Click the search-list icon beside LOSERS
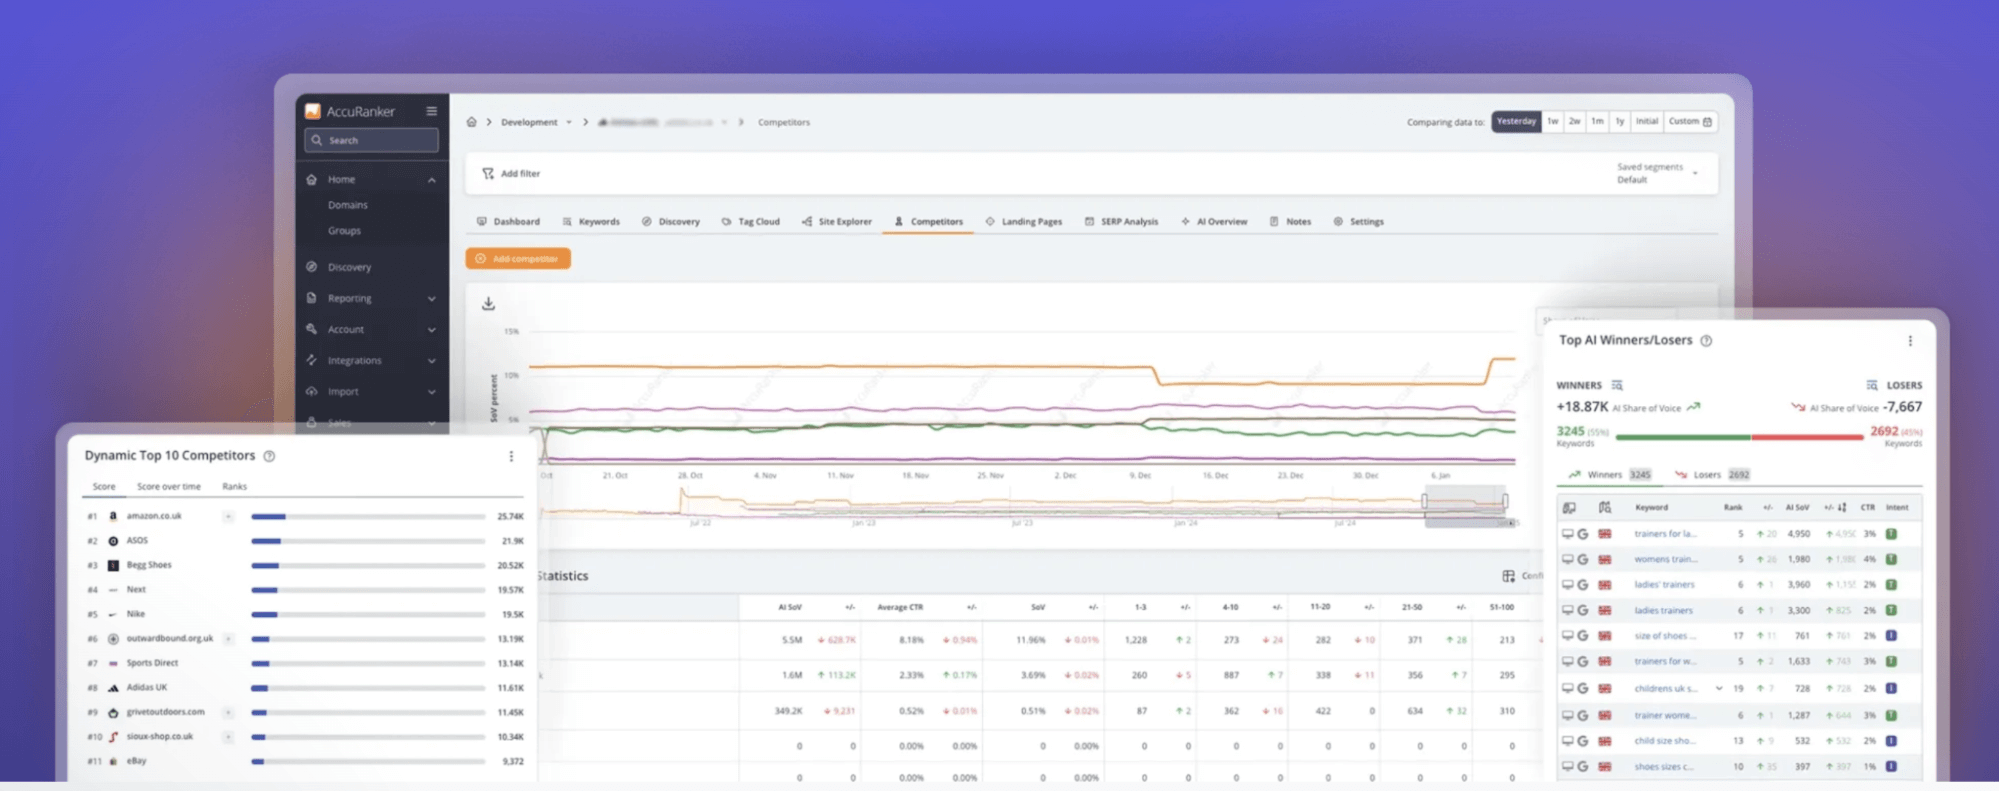Viewport: 1999px width, 791px height. pos(1872,385)
